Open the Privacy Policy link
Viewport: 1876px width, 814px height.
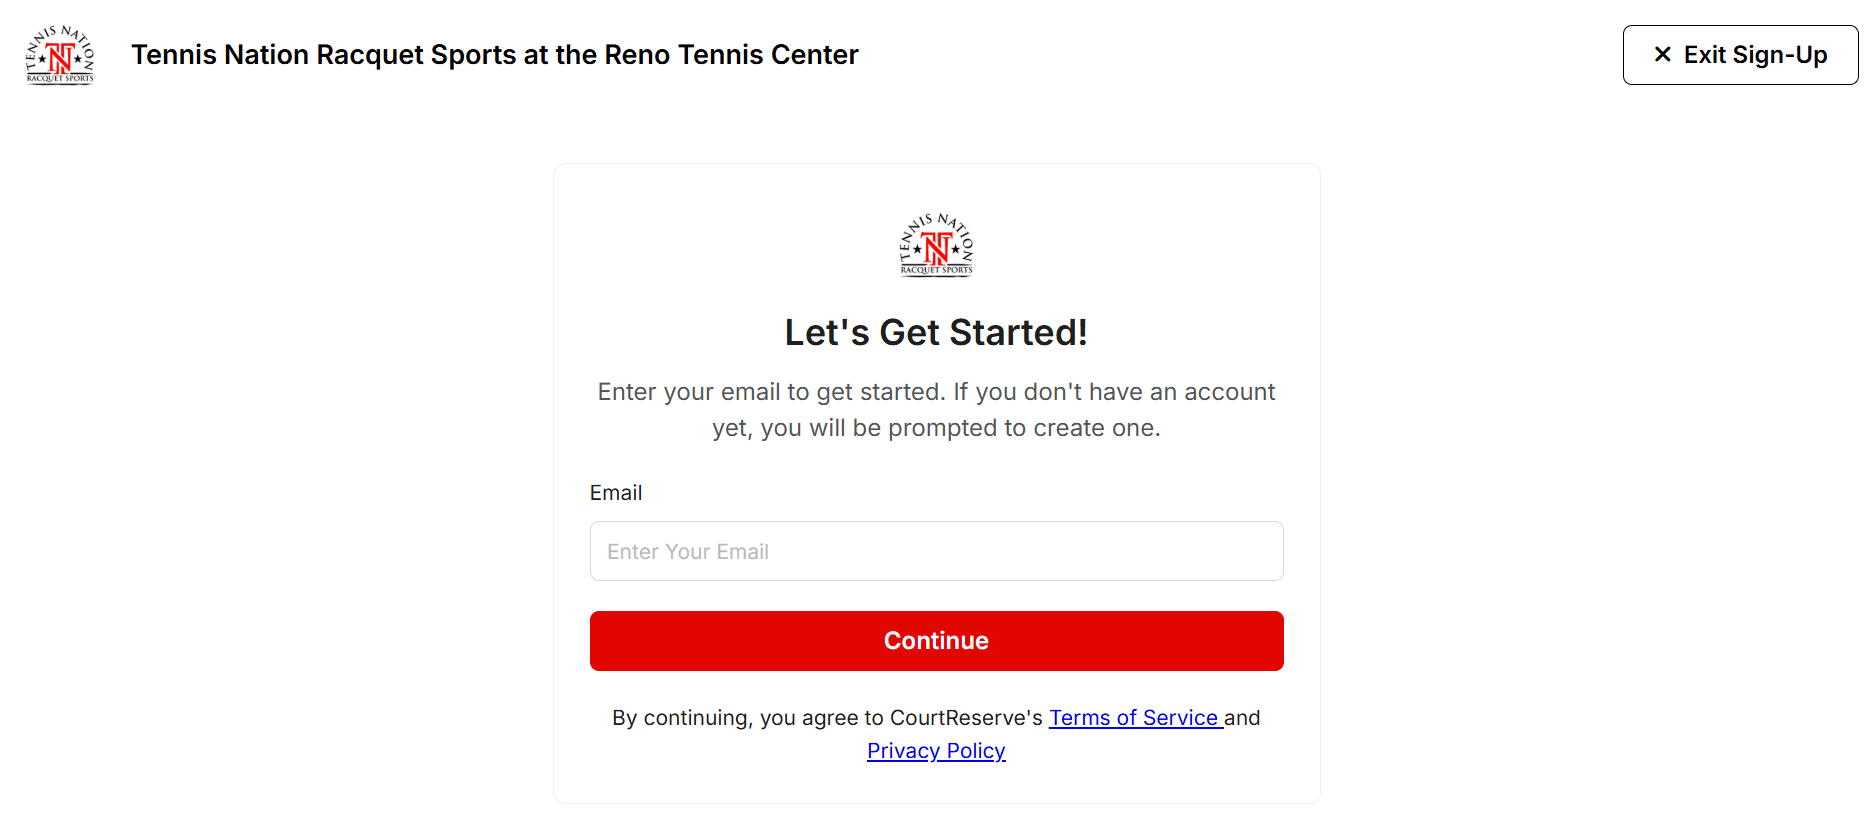[936, 751]
